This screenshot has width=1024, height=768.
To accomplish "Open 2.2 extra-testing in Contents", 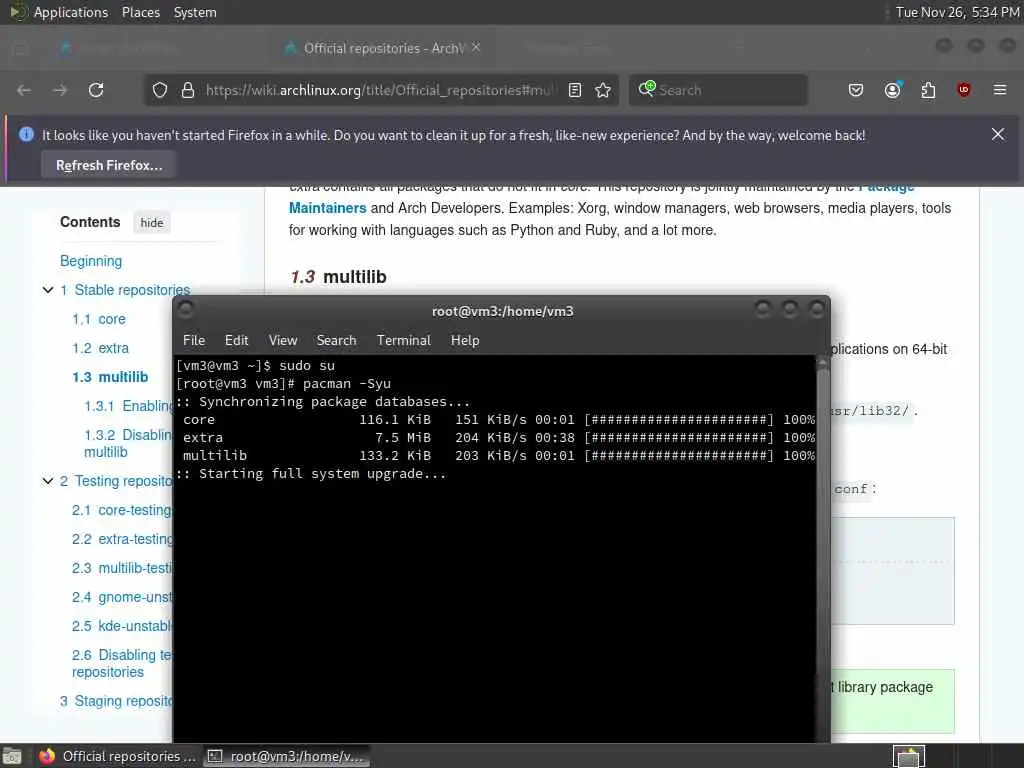I will [x=122, y=539].
